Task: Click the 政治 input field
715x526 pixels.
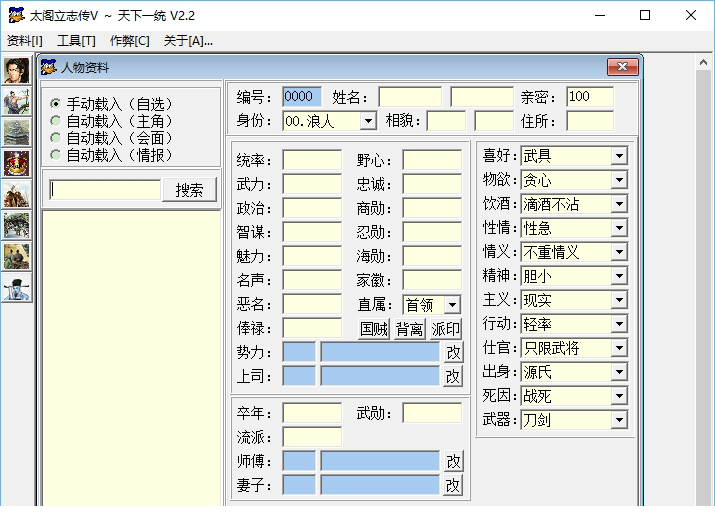Action: (x=312, y=208)
